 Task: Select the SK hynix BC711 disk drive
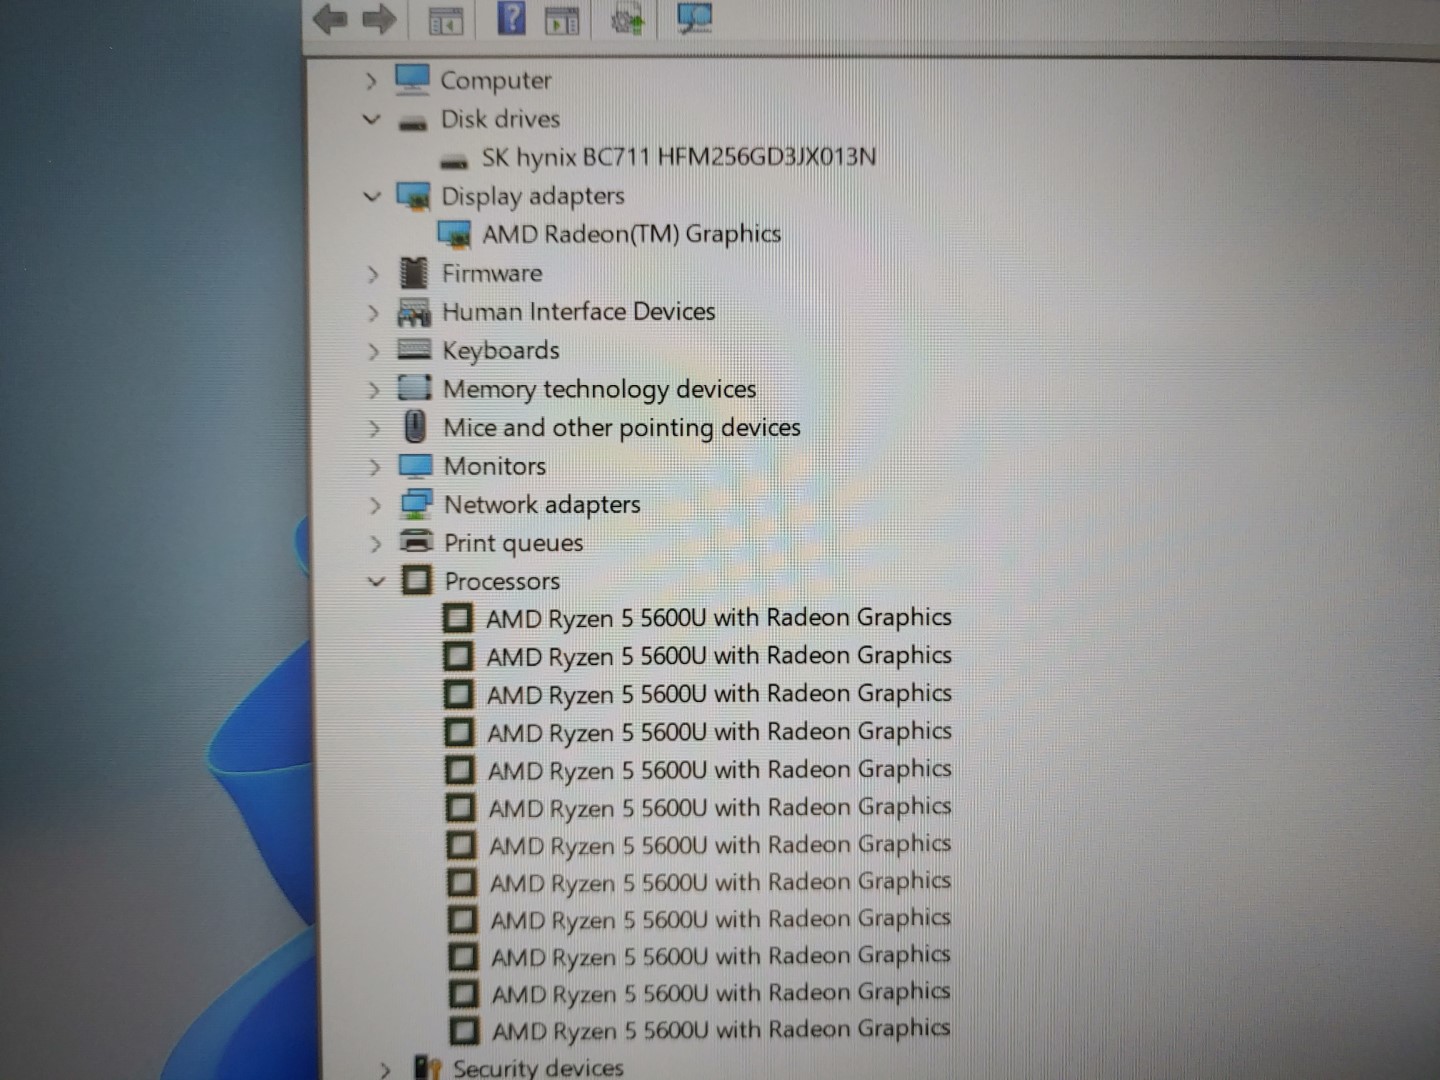pyautogui.click(x=678, y=157)
